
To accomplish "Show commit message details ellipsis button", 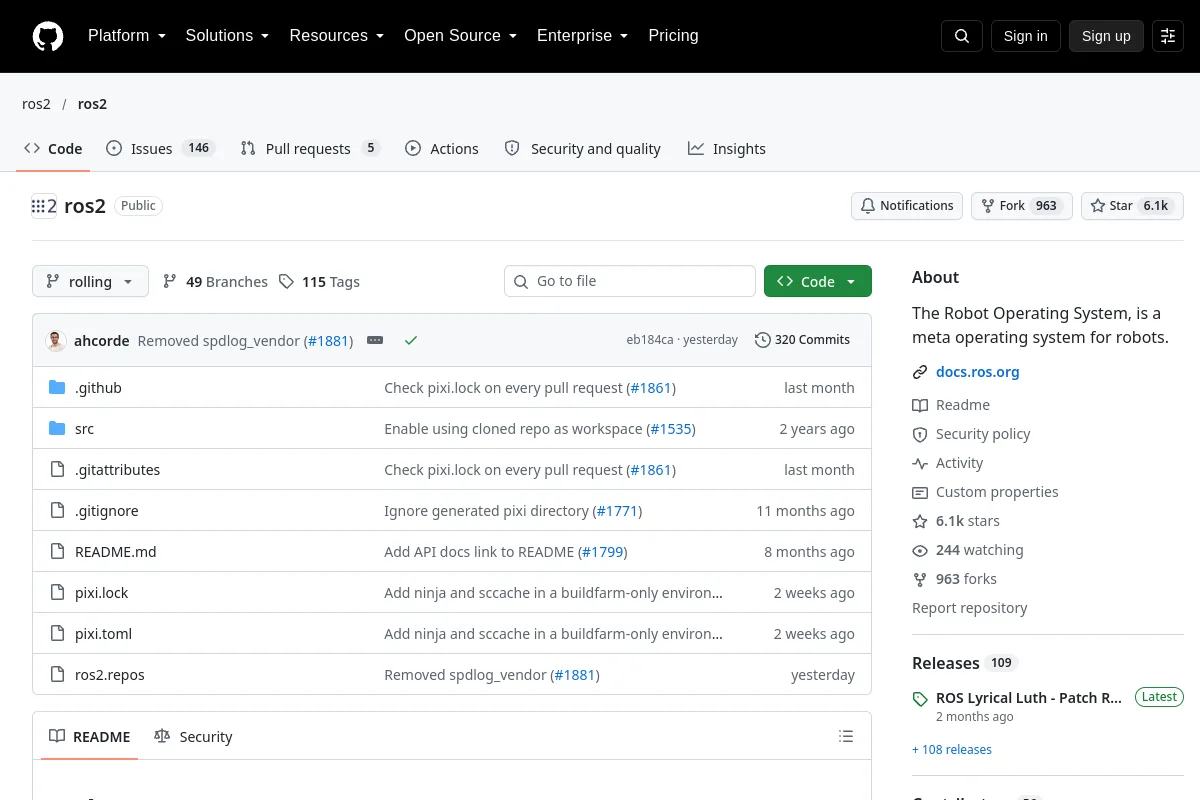I will 375,340.
